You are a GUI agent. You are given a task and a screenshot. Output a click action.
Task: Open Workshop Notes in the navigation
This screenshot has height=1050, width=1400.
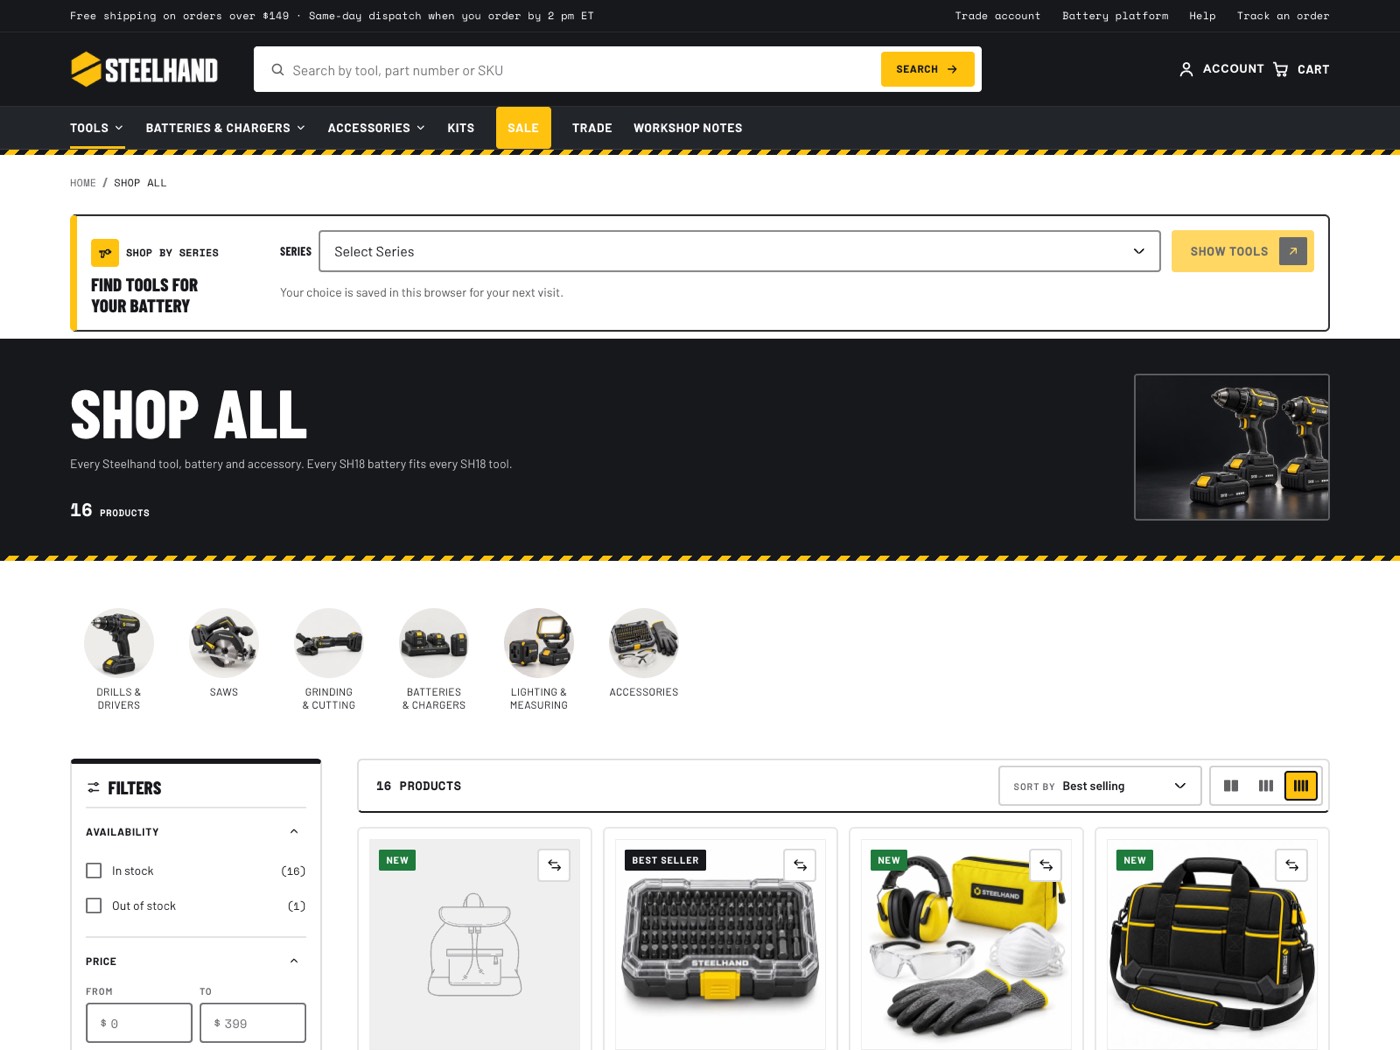click(x=688, y=128)
